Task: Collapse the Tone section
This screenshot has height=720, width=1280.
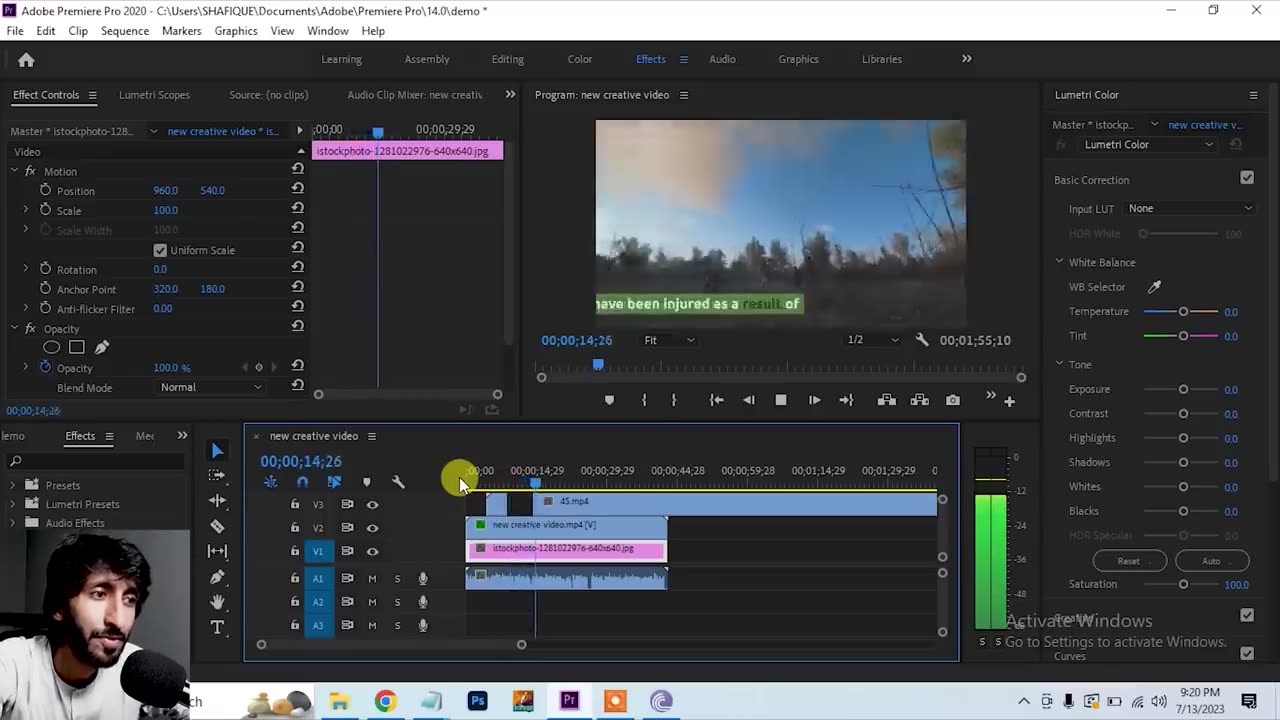Action: coord(1059,364)
